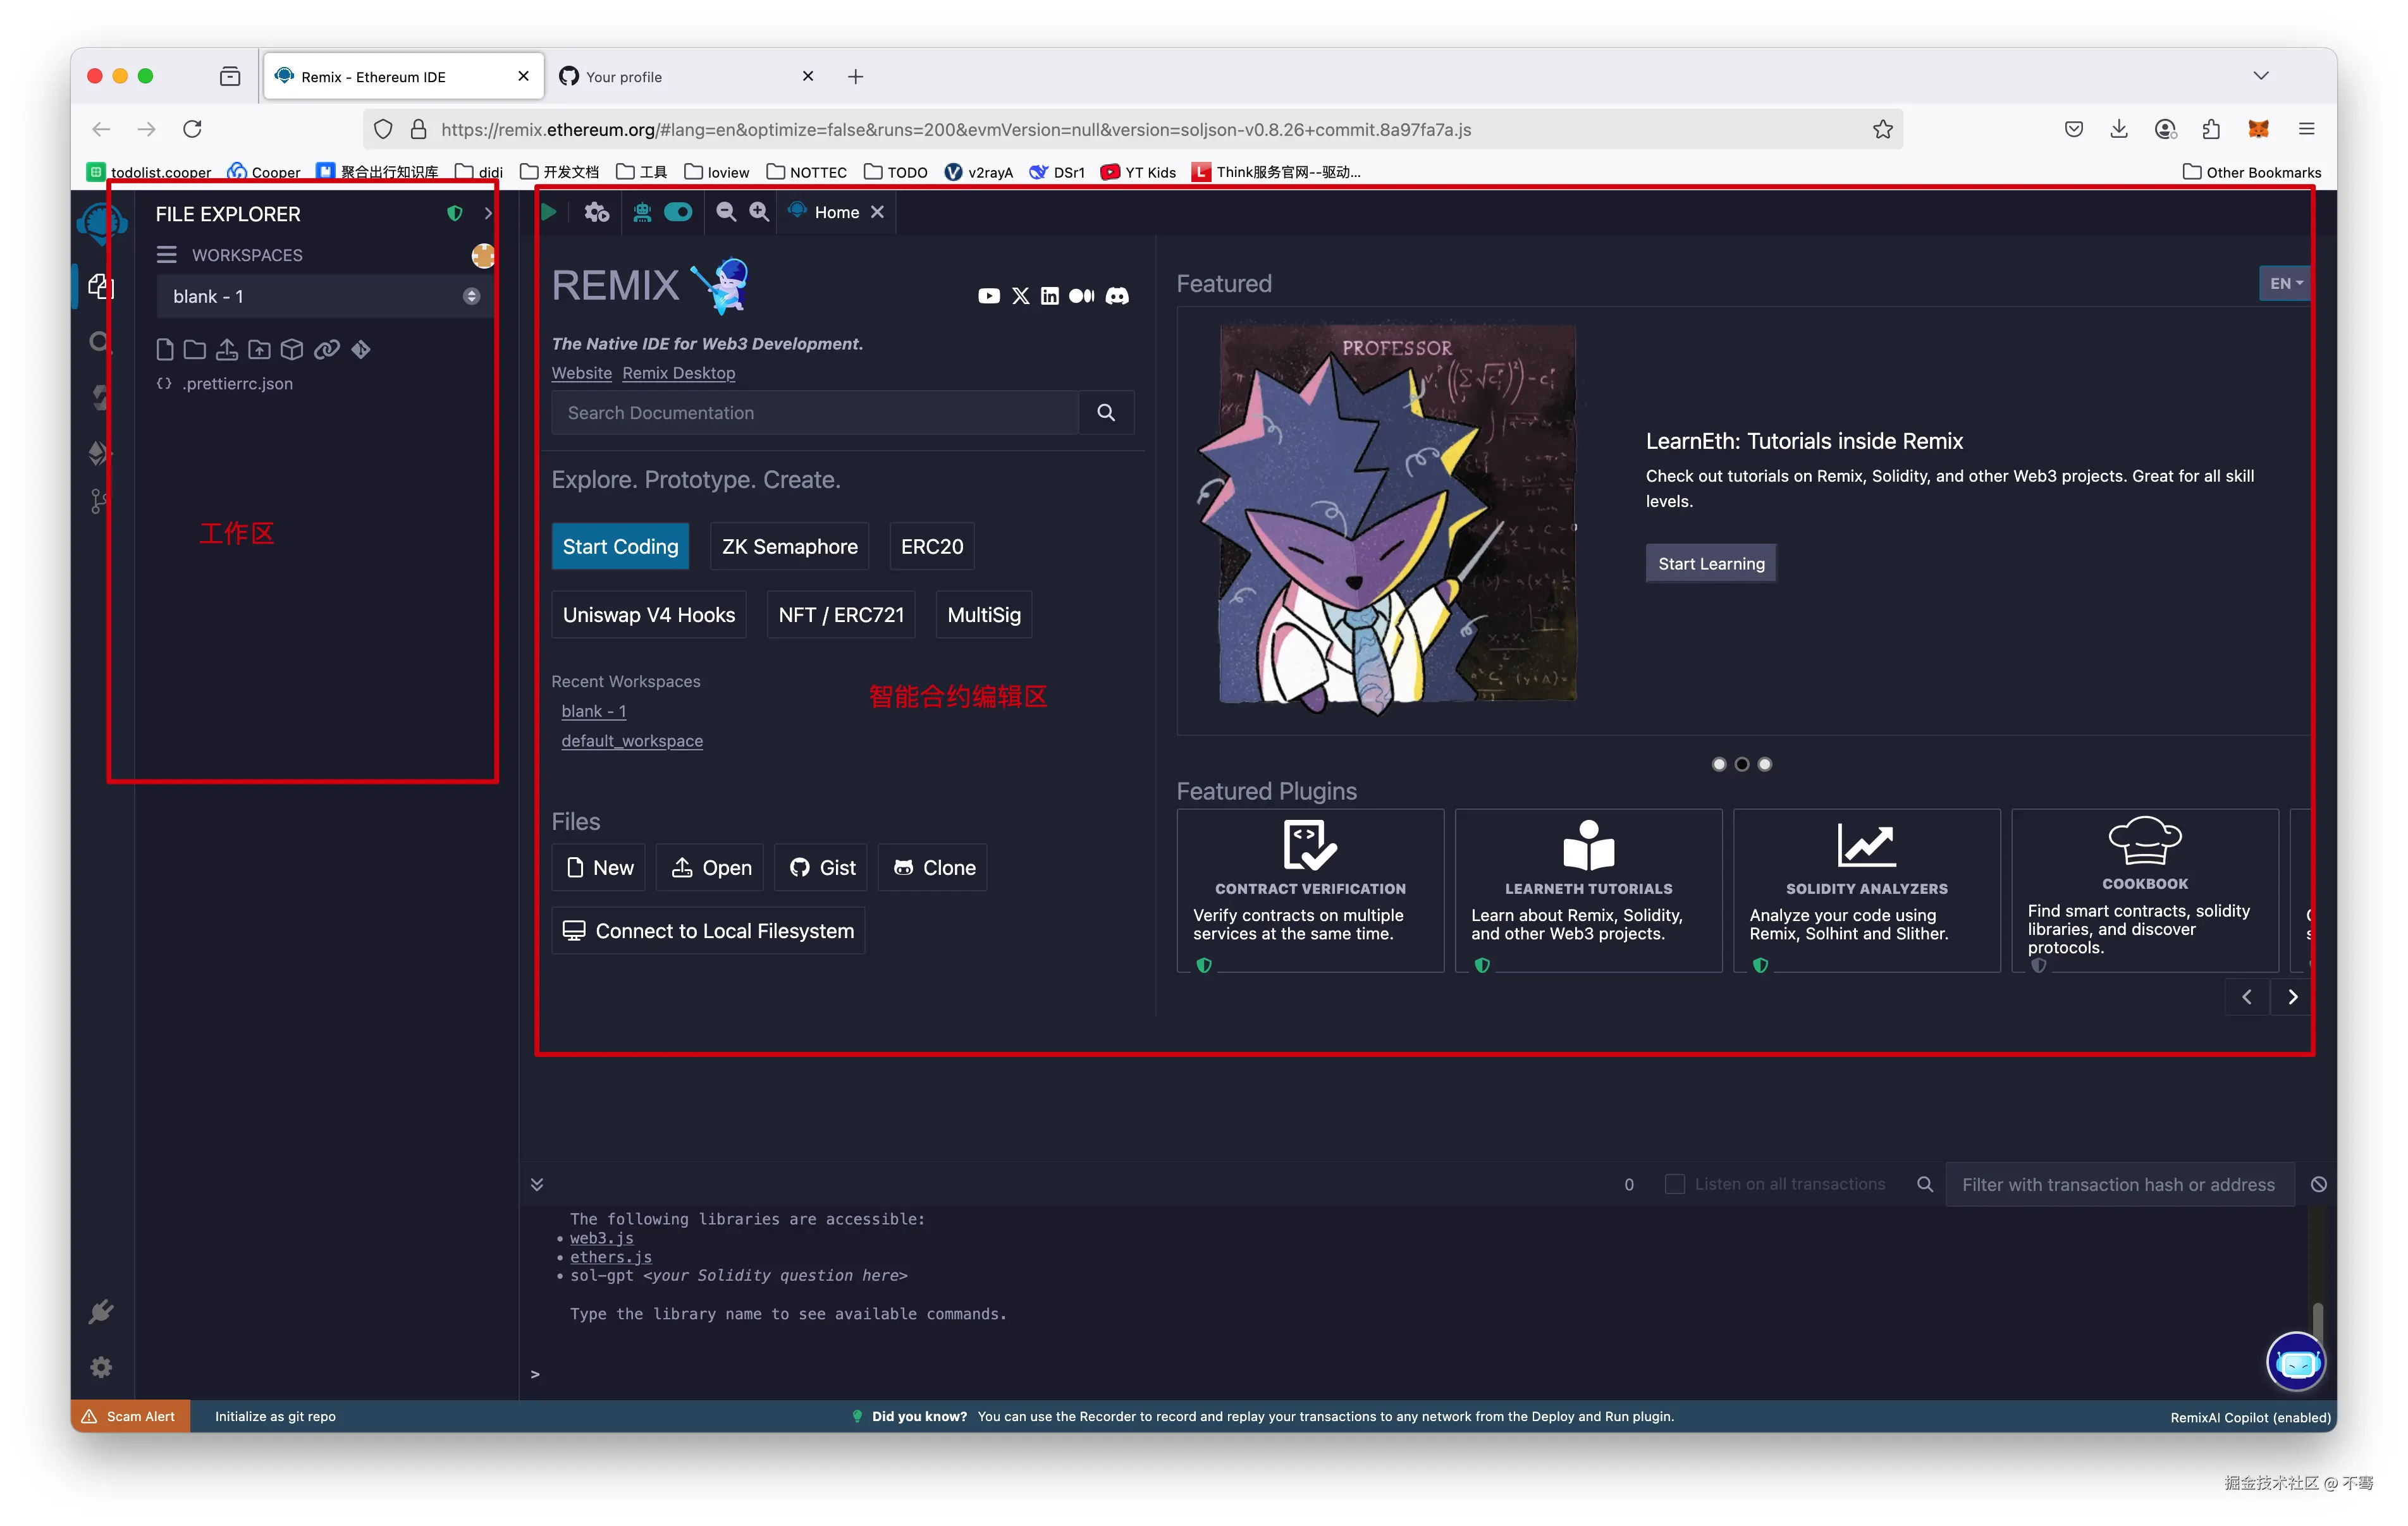
Task: Click the zoom out magnifier icon
Action: [x=726, y=212]
